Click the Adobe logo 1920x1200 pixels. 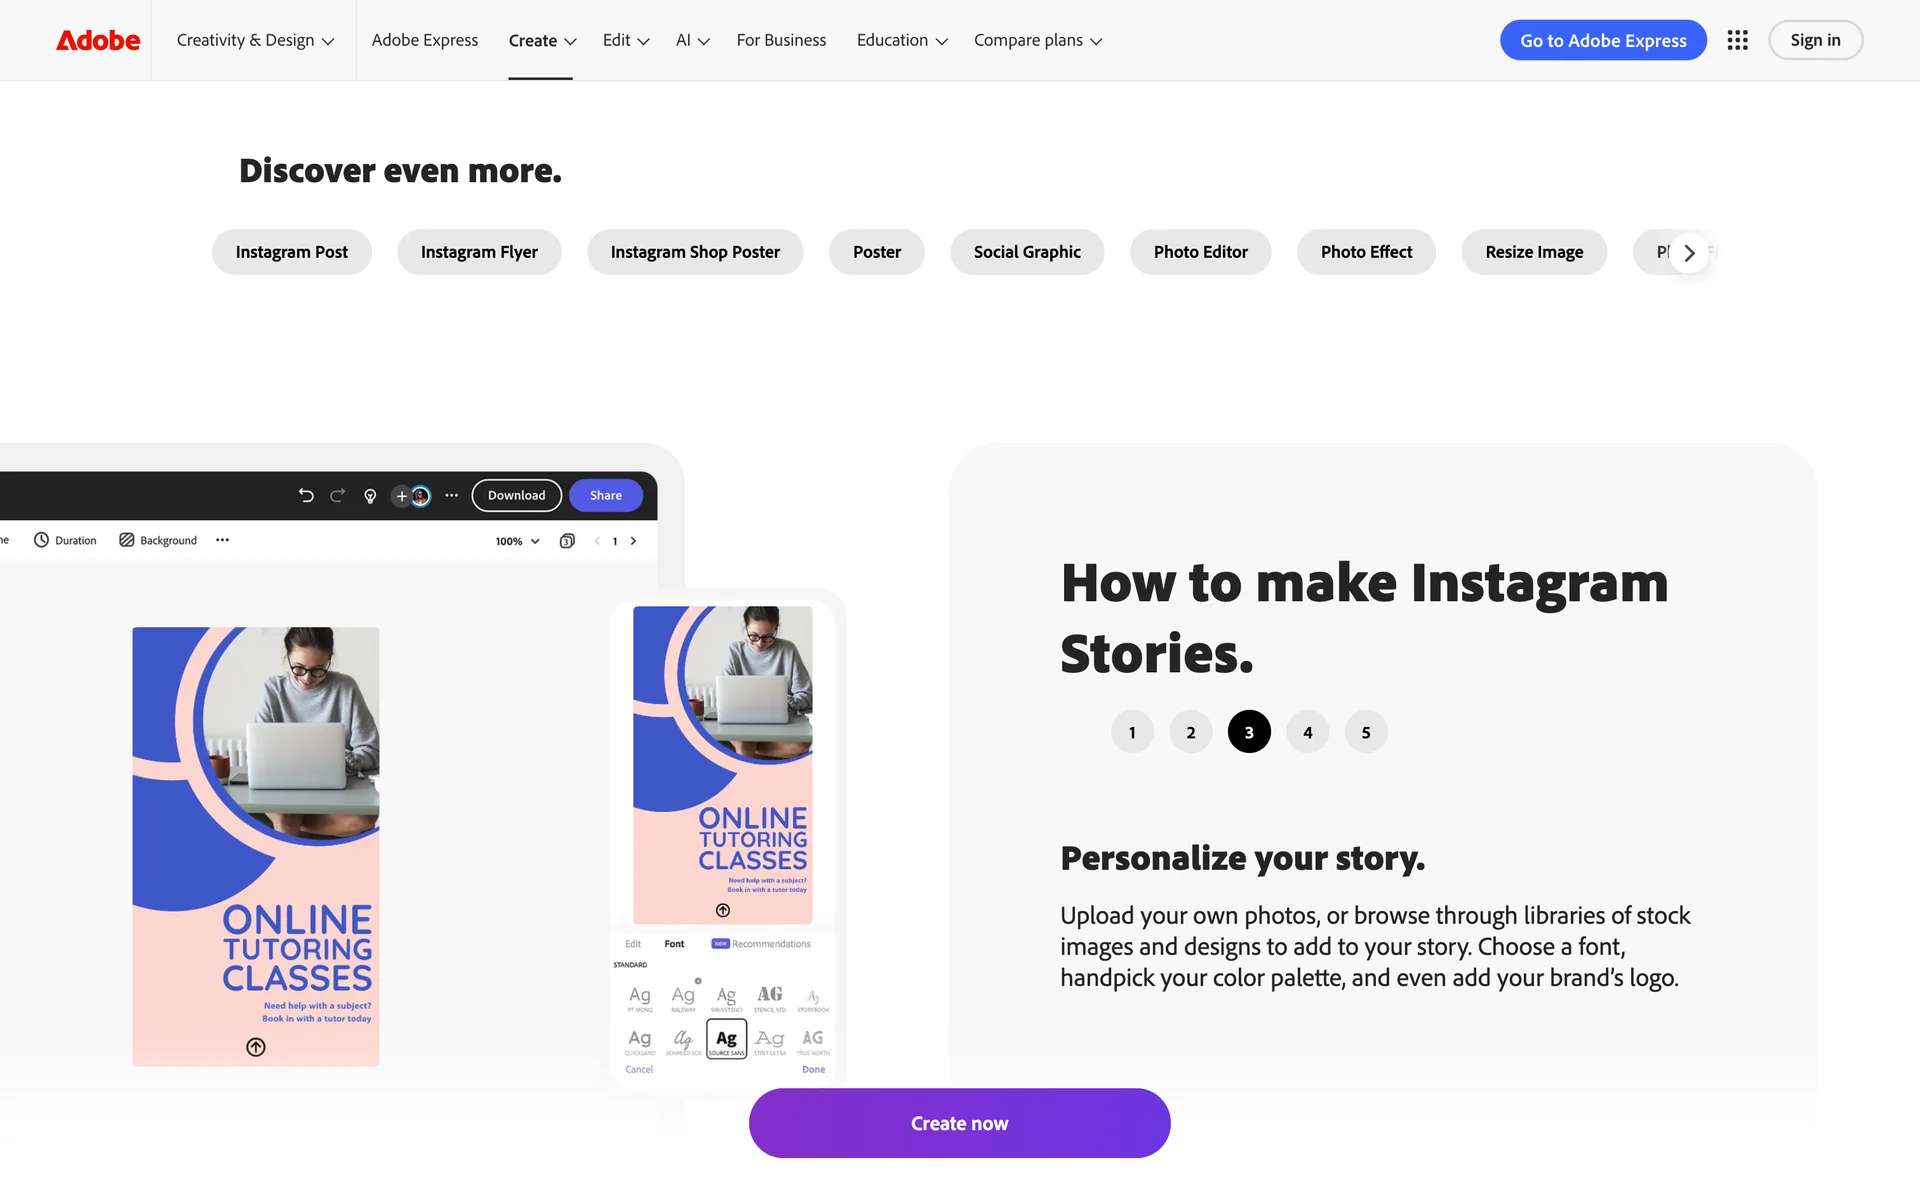click(98, 40)
